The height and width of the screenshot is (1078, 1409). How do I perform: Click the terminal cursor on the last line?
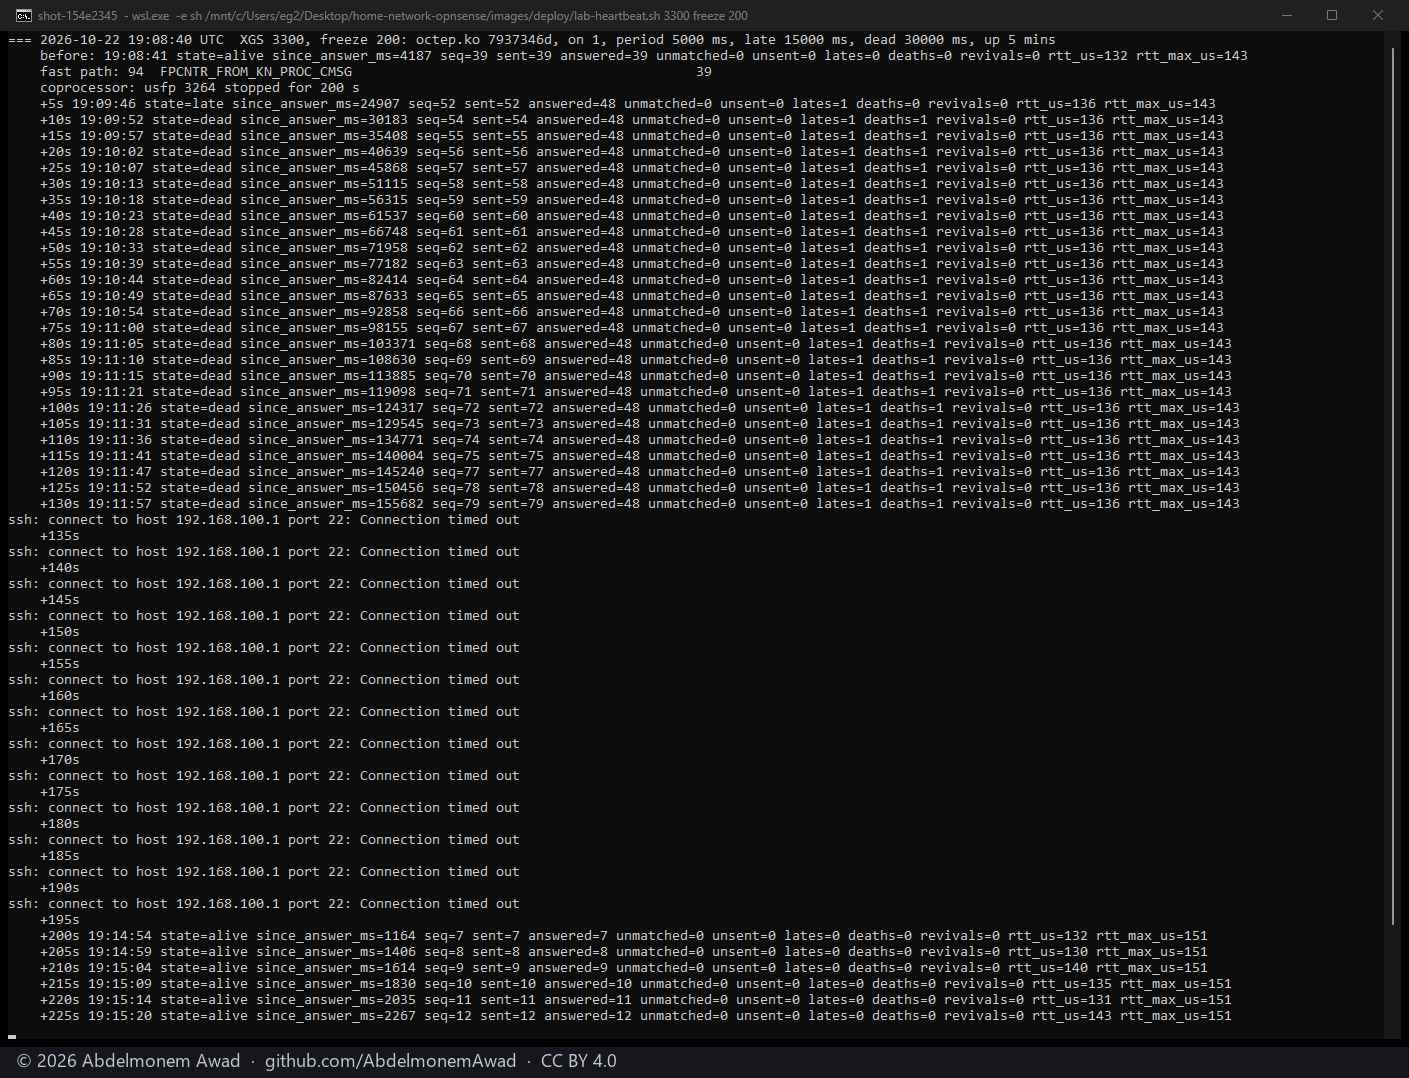12,1037
